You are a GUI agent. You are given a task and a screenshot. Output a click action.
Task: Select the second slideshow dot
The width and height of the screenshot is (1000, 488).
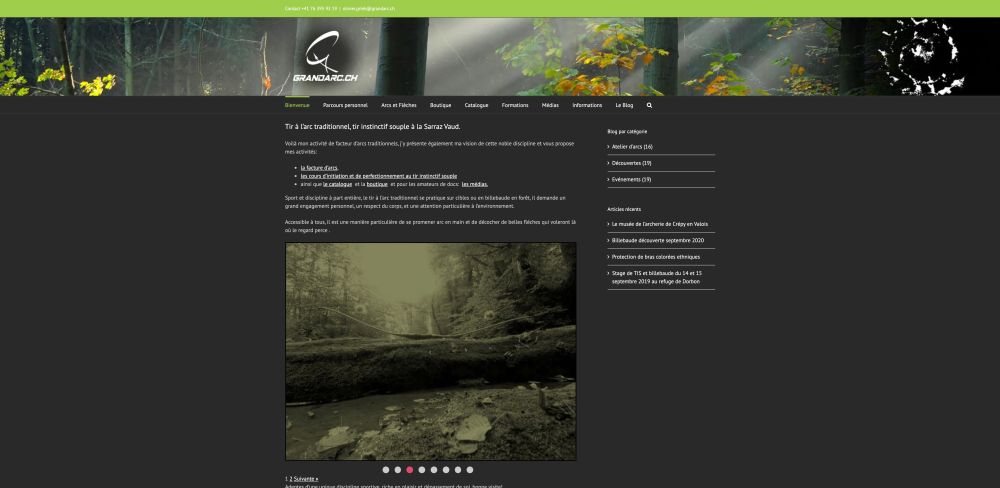pyautogui.click(x=397, y=470)
